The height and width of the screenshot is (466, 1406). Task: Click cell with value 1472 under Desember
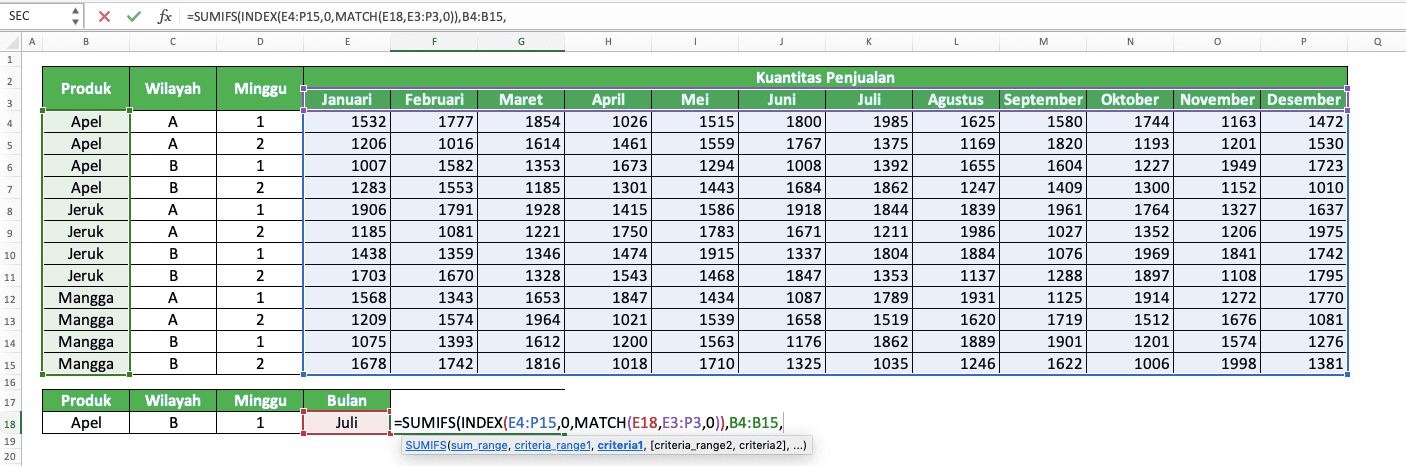(1304, 121)
